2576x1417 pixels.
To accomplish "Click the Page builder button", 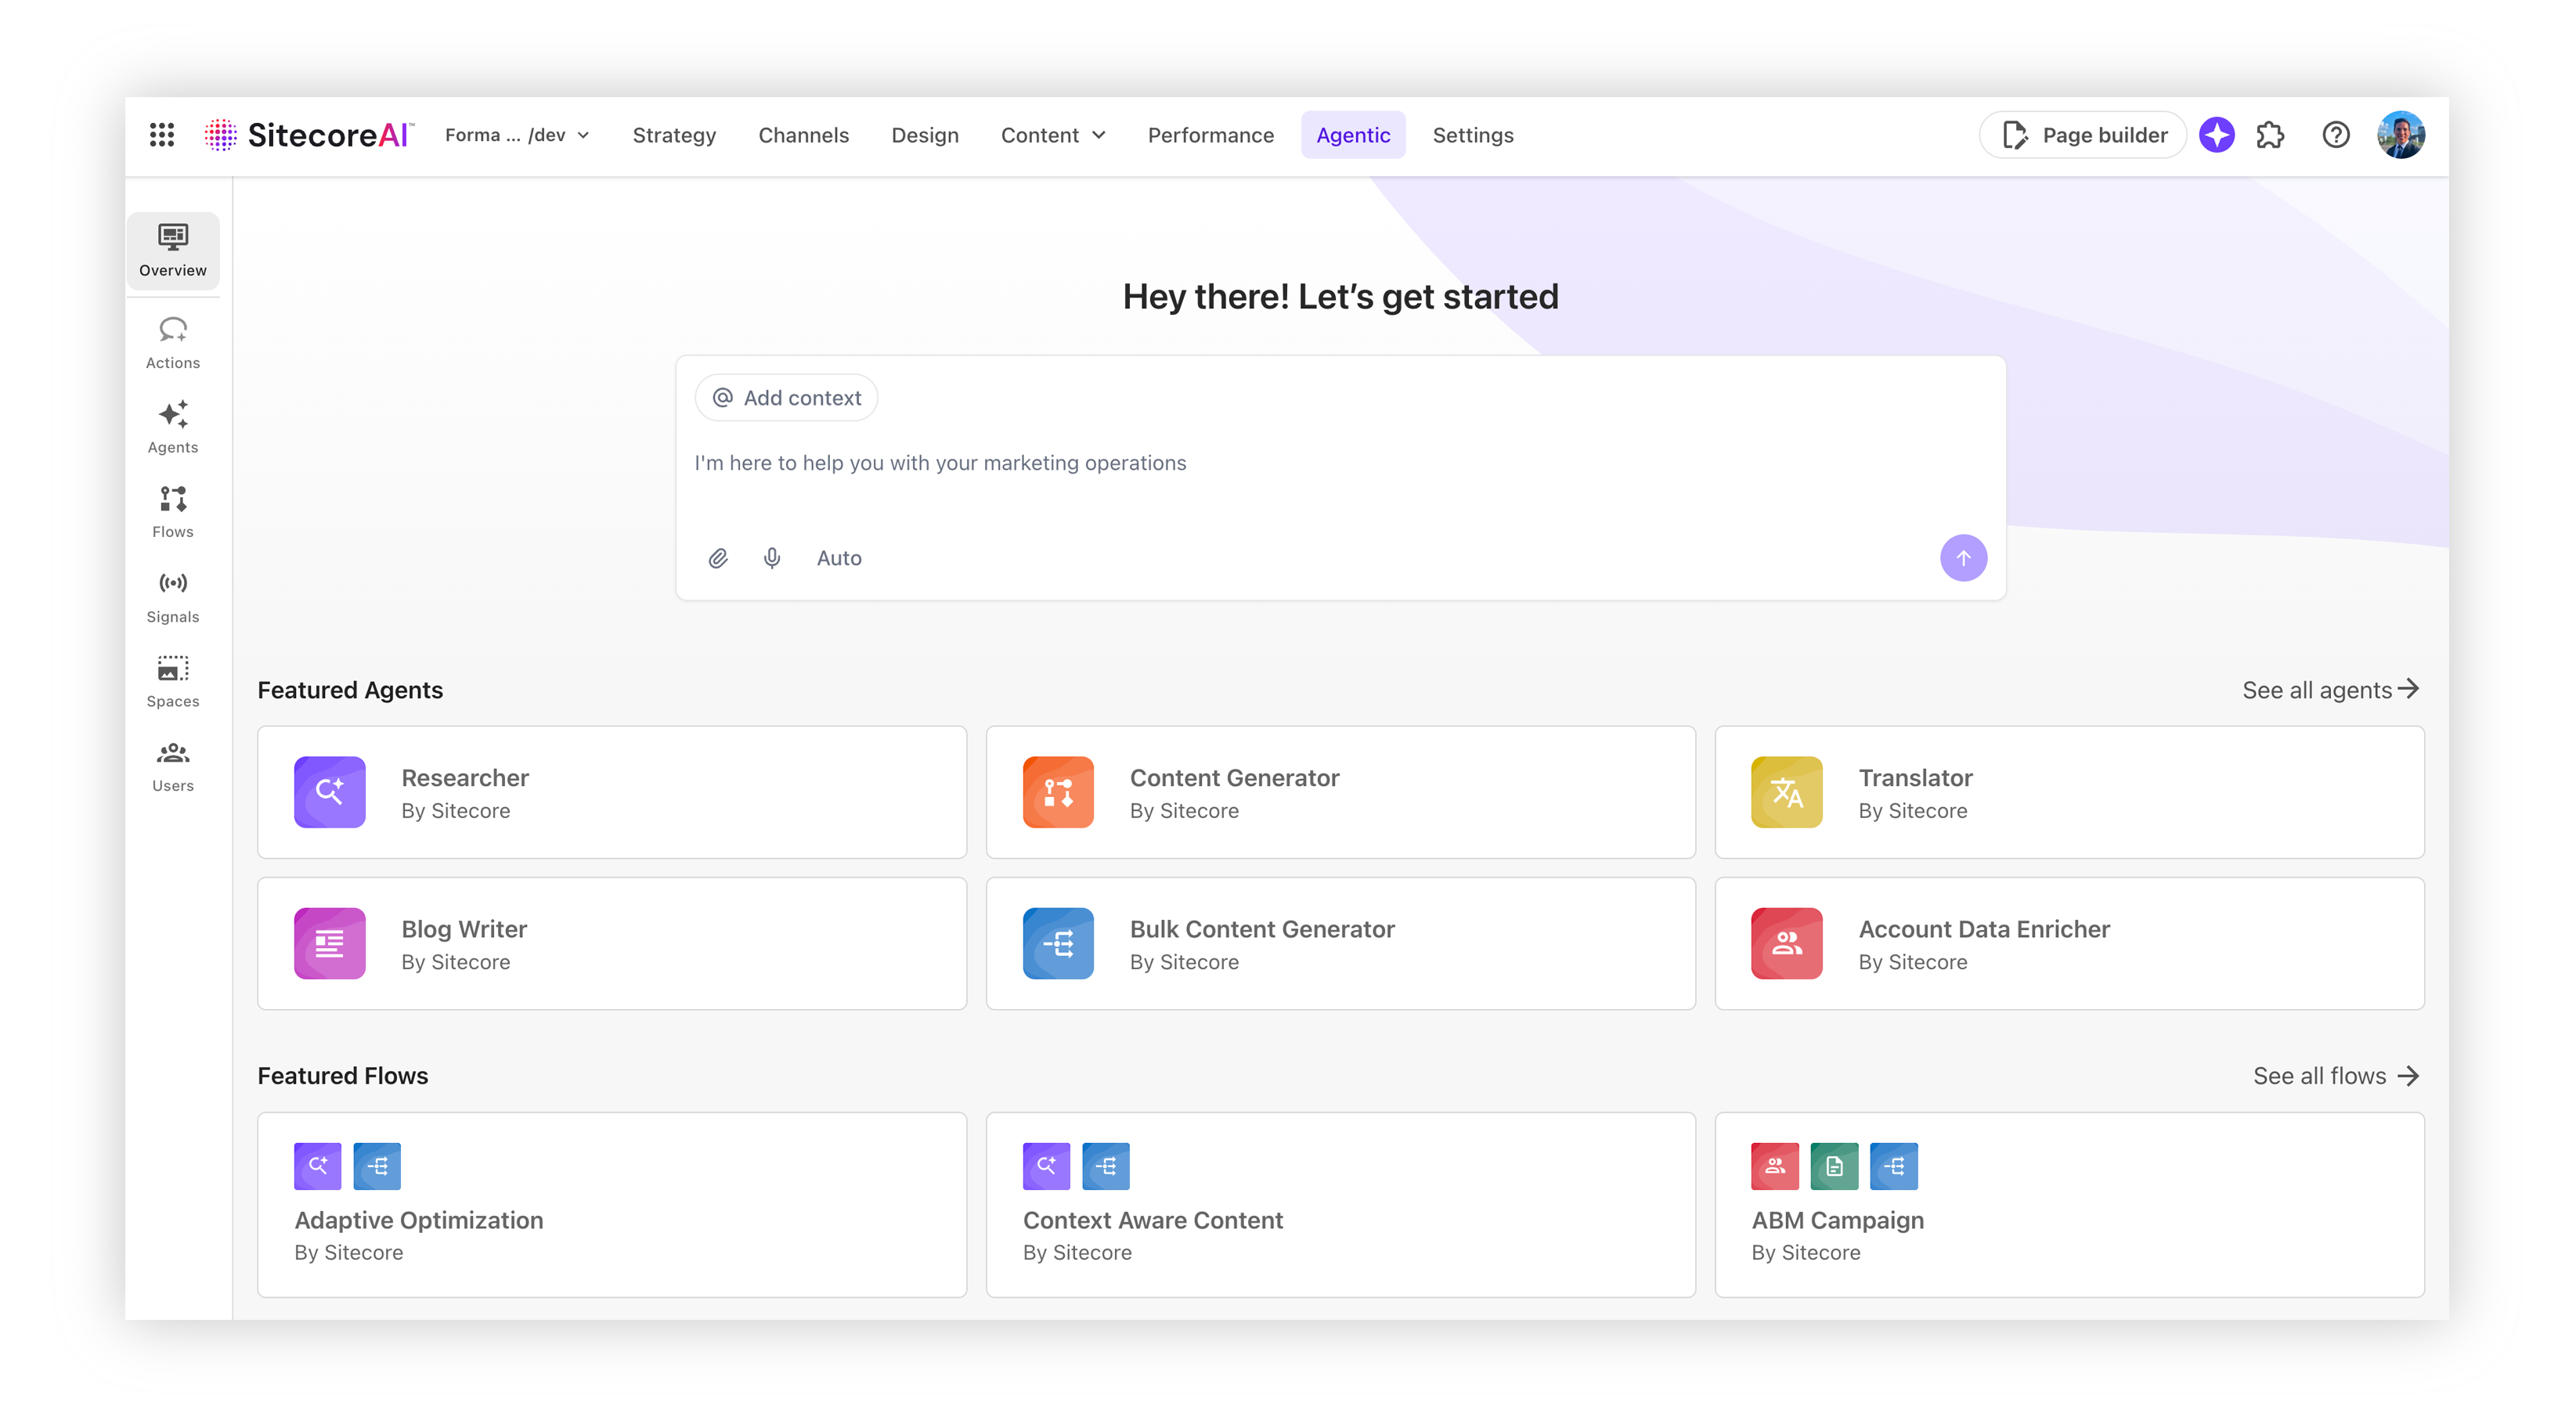I will click(2085, 135).
